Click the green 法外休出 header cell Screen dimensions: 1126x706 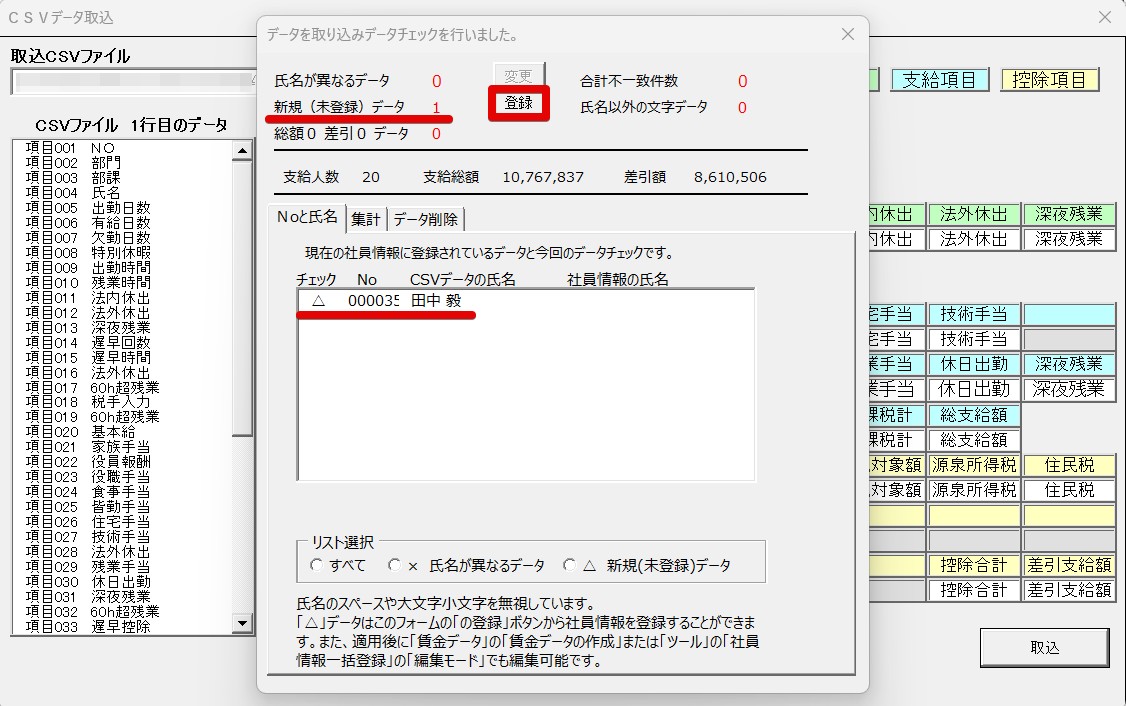[x=974, y=214]
